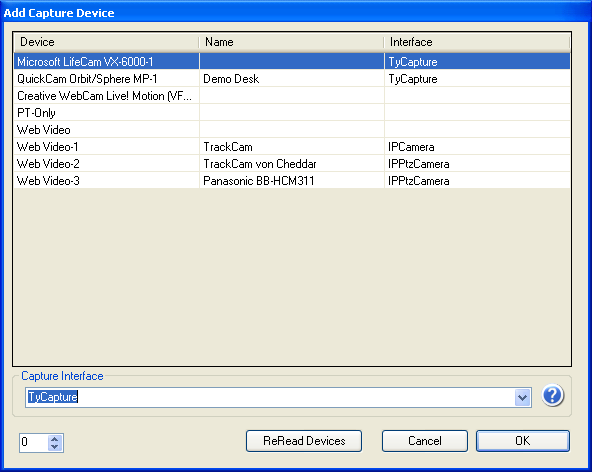Viewport: 592px width, 472px height.
Task: Confirm with the OK button
Action: tap(523, 441)
